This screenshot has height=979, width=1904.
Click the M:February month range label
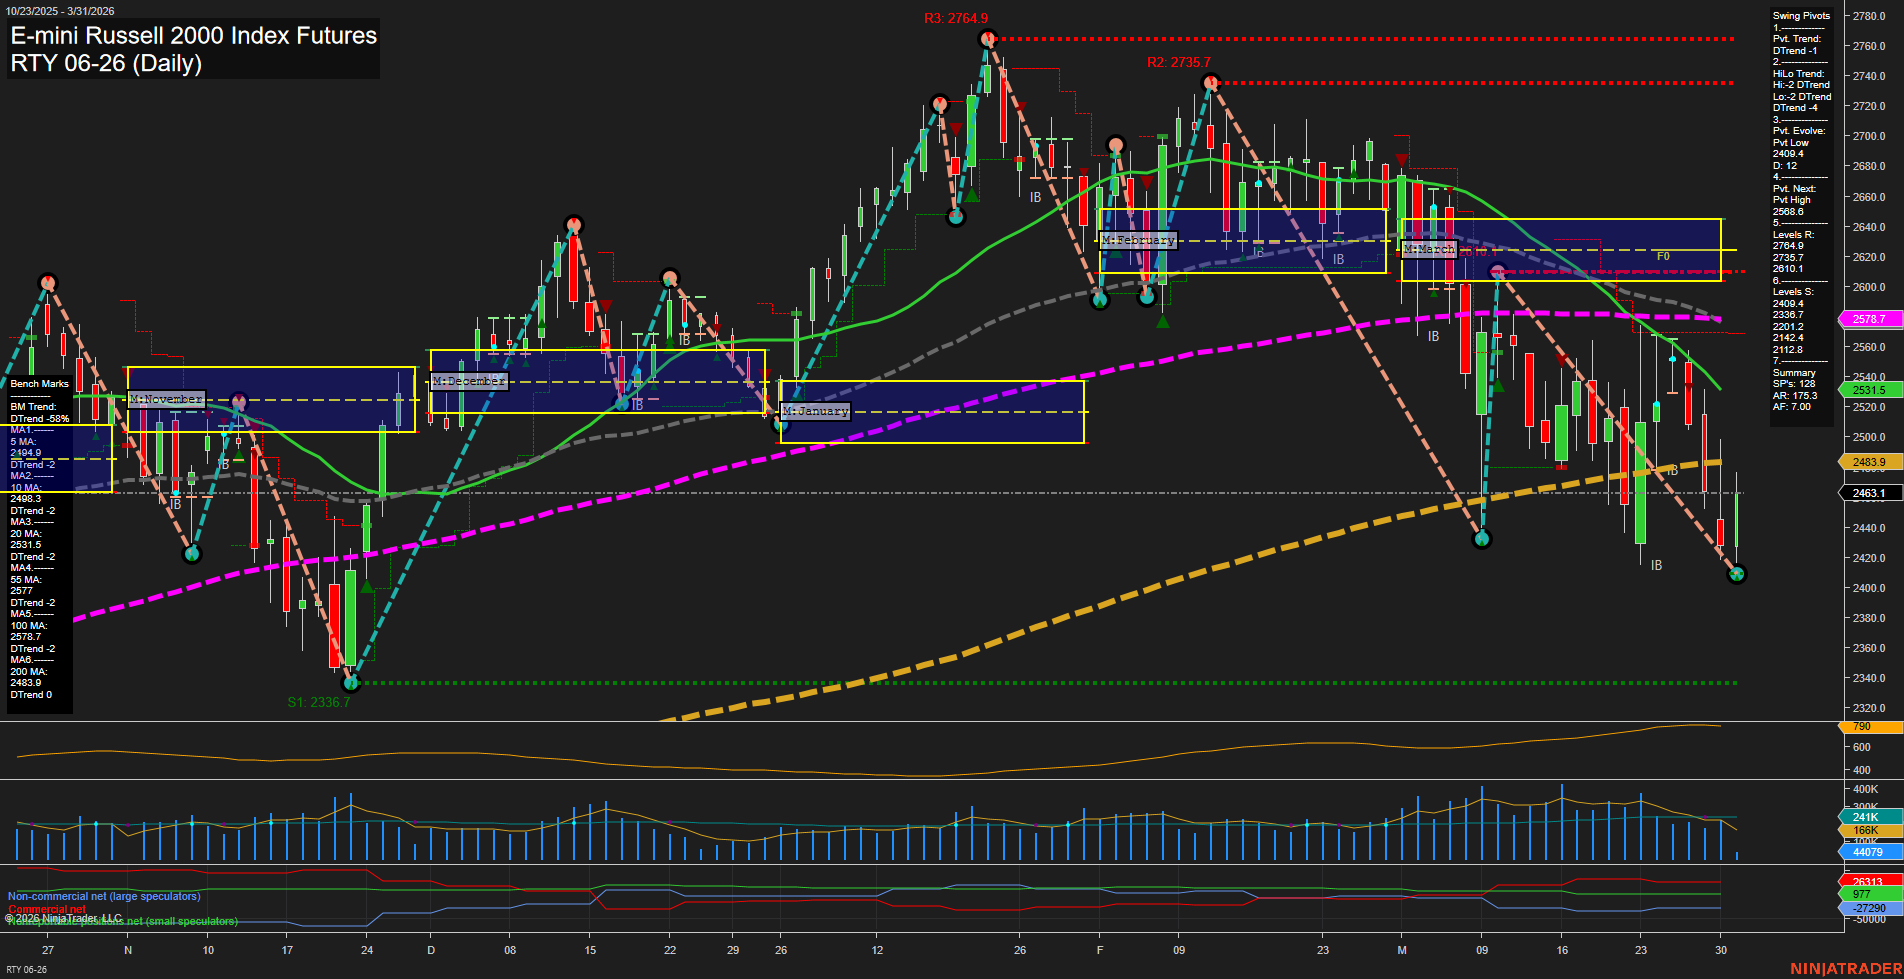1140,240
